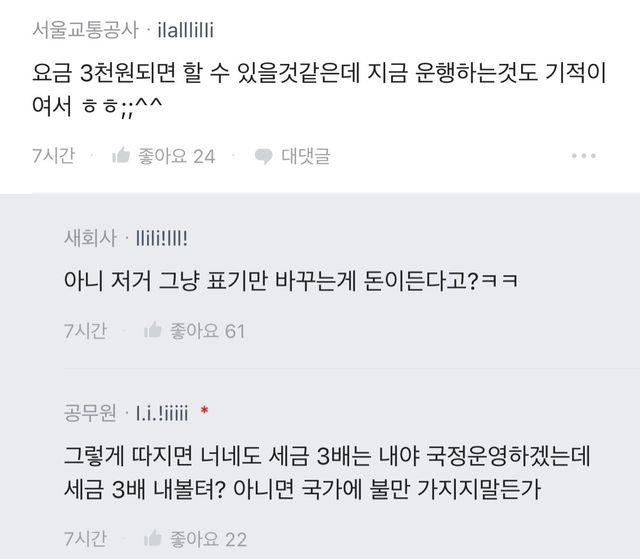Open the 새회사 company label
The height and width of the screenshot is (559, 640).
(x=89, y=237)
